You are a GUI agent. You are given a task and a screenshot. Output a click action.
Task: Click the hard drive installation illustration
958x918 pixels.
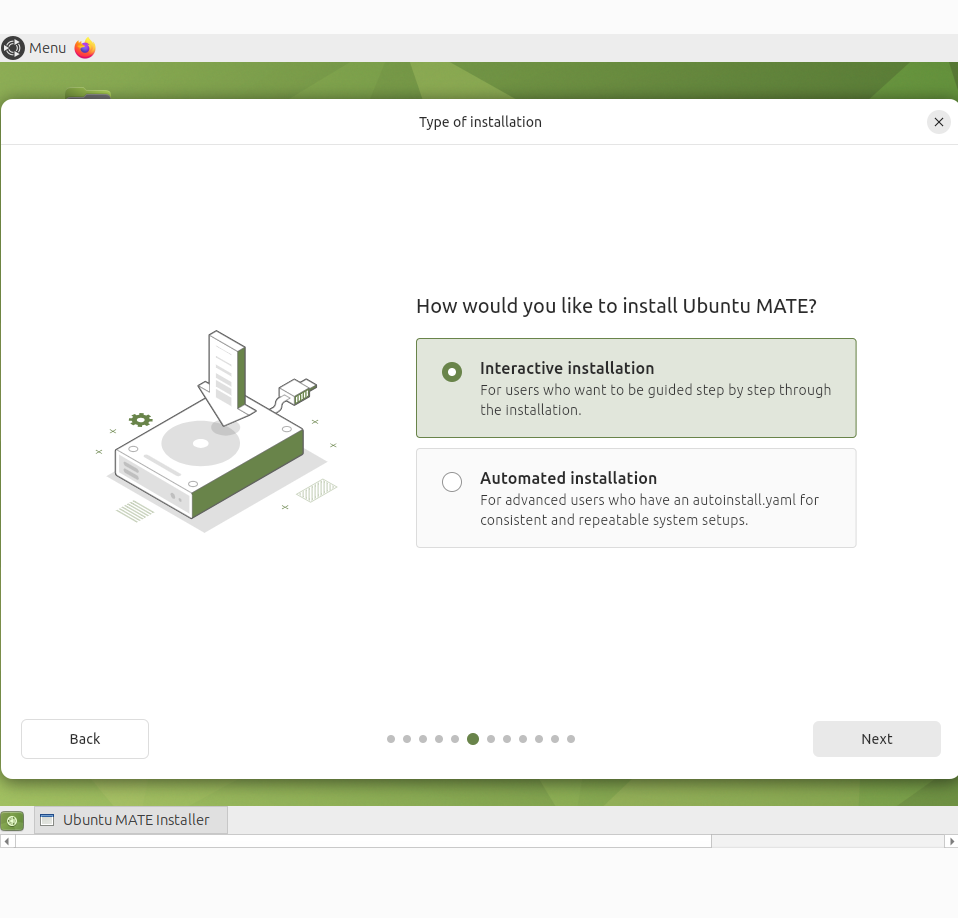(218, 431)
